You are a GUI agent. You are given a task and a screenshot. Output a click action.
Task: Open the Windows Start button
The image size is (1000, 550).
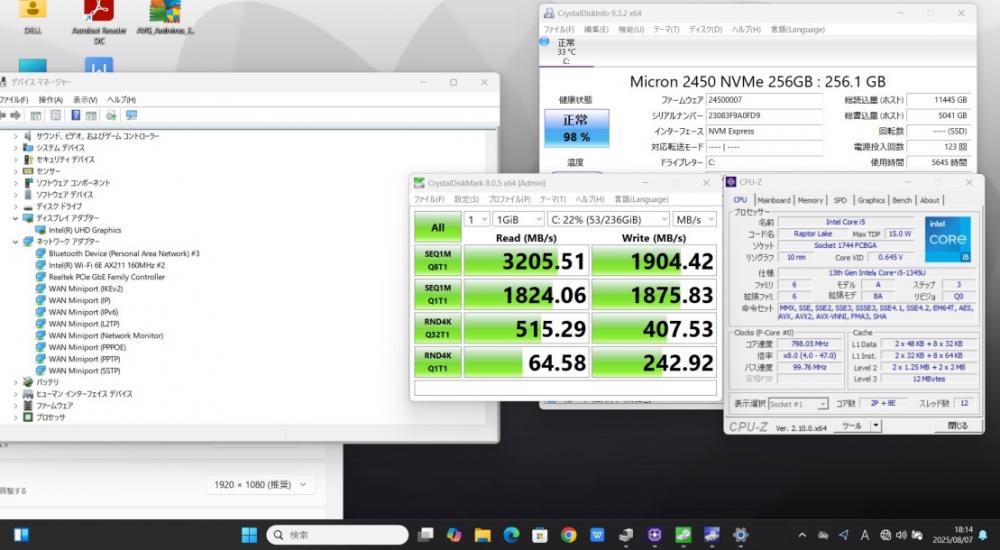tap(249, 535)
